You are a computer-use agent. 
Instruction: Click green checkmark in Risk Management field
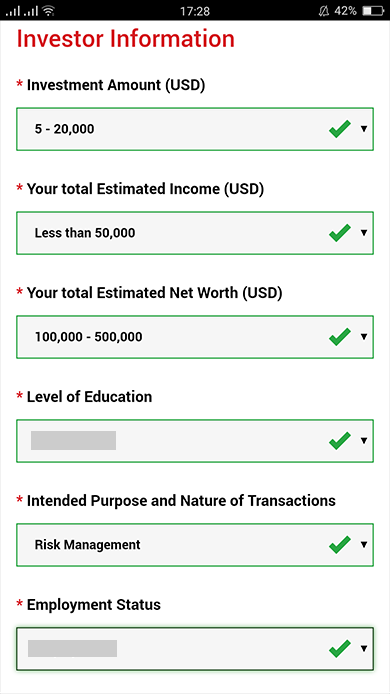click(x=340, y=545)
